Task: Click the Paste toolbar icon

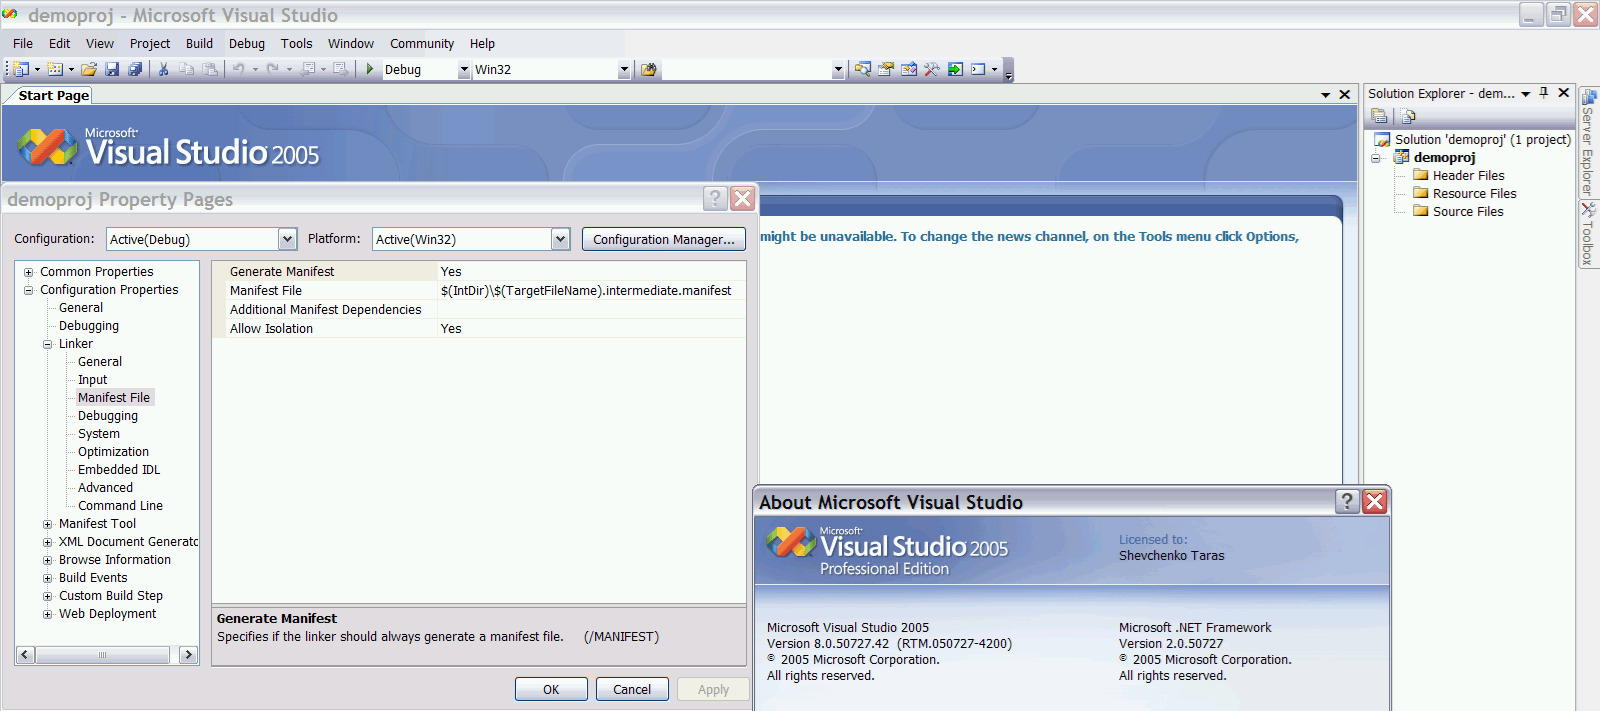Action: (210, 69)
